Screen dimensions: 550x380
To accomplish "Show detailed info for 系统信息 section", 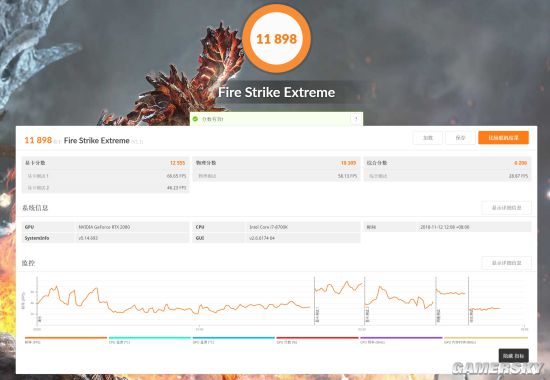I will [507, 208].
